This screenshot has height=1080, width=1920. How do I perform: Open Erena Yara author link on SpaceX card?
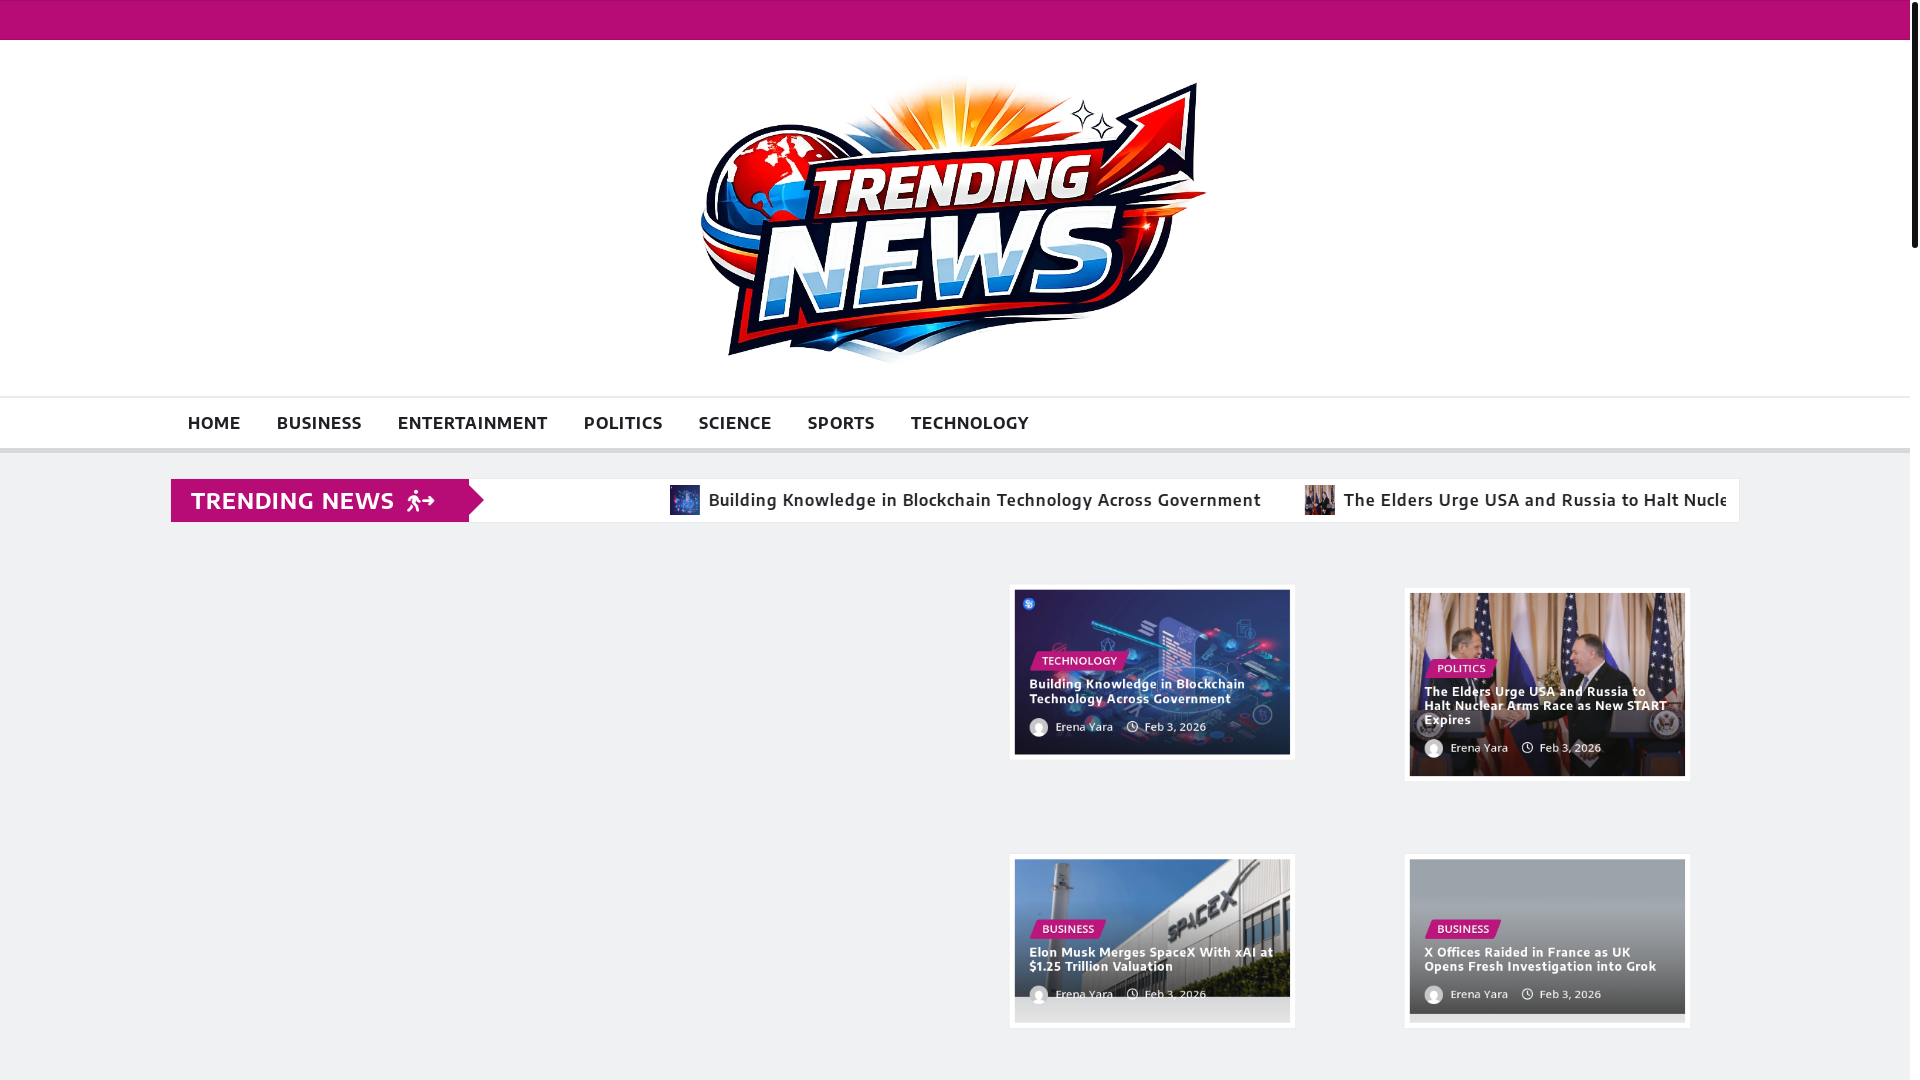(1084, 995)
